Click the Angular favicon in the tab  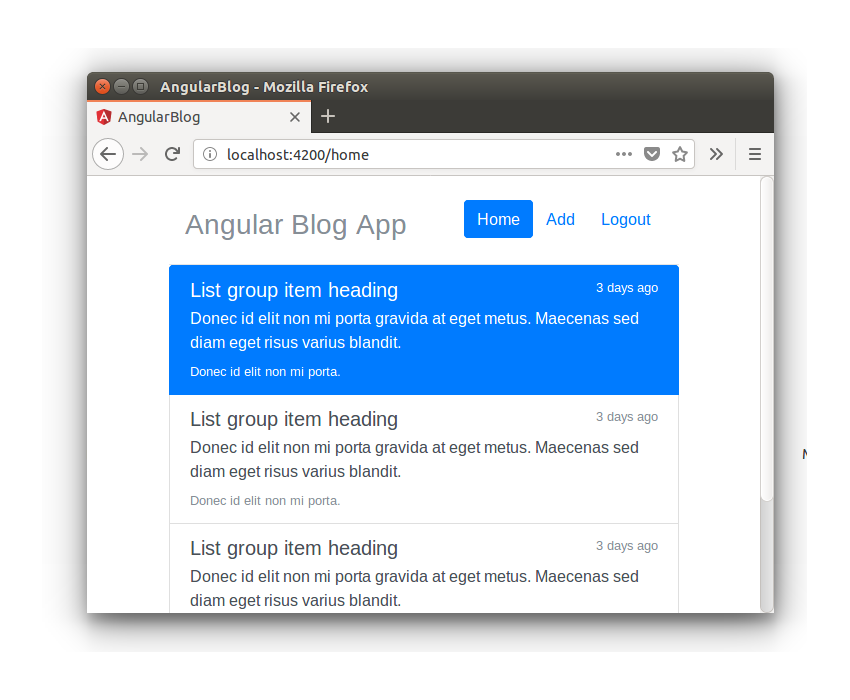point(104,117)
